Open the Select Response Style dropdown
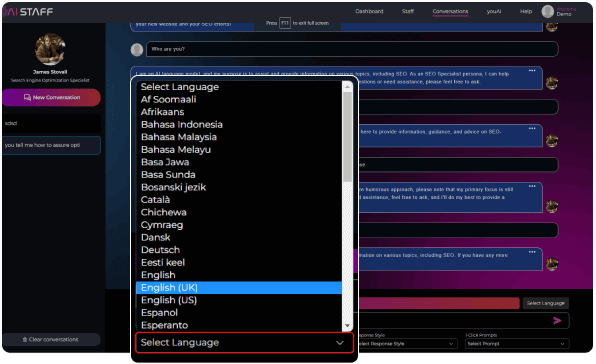Screen dimensions: 596x364 click(x=407, y=344)
